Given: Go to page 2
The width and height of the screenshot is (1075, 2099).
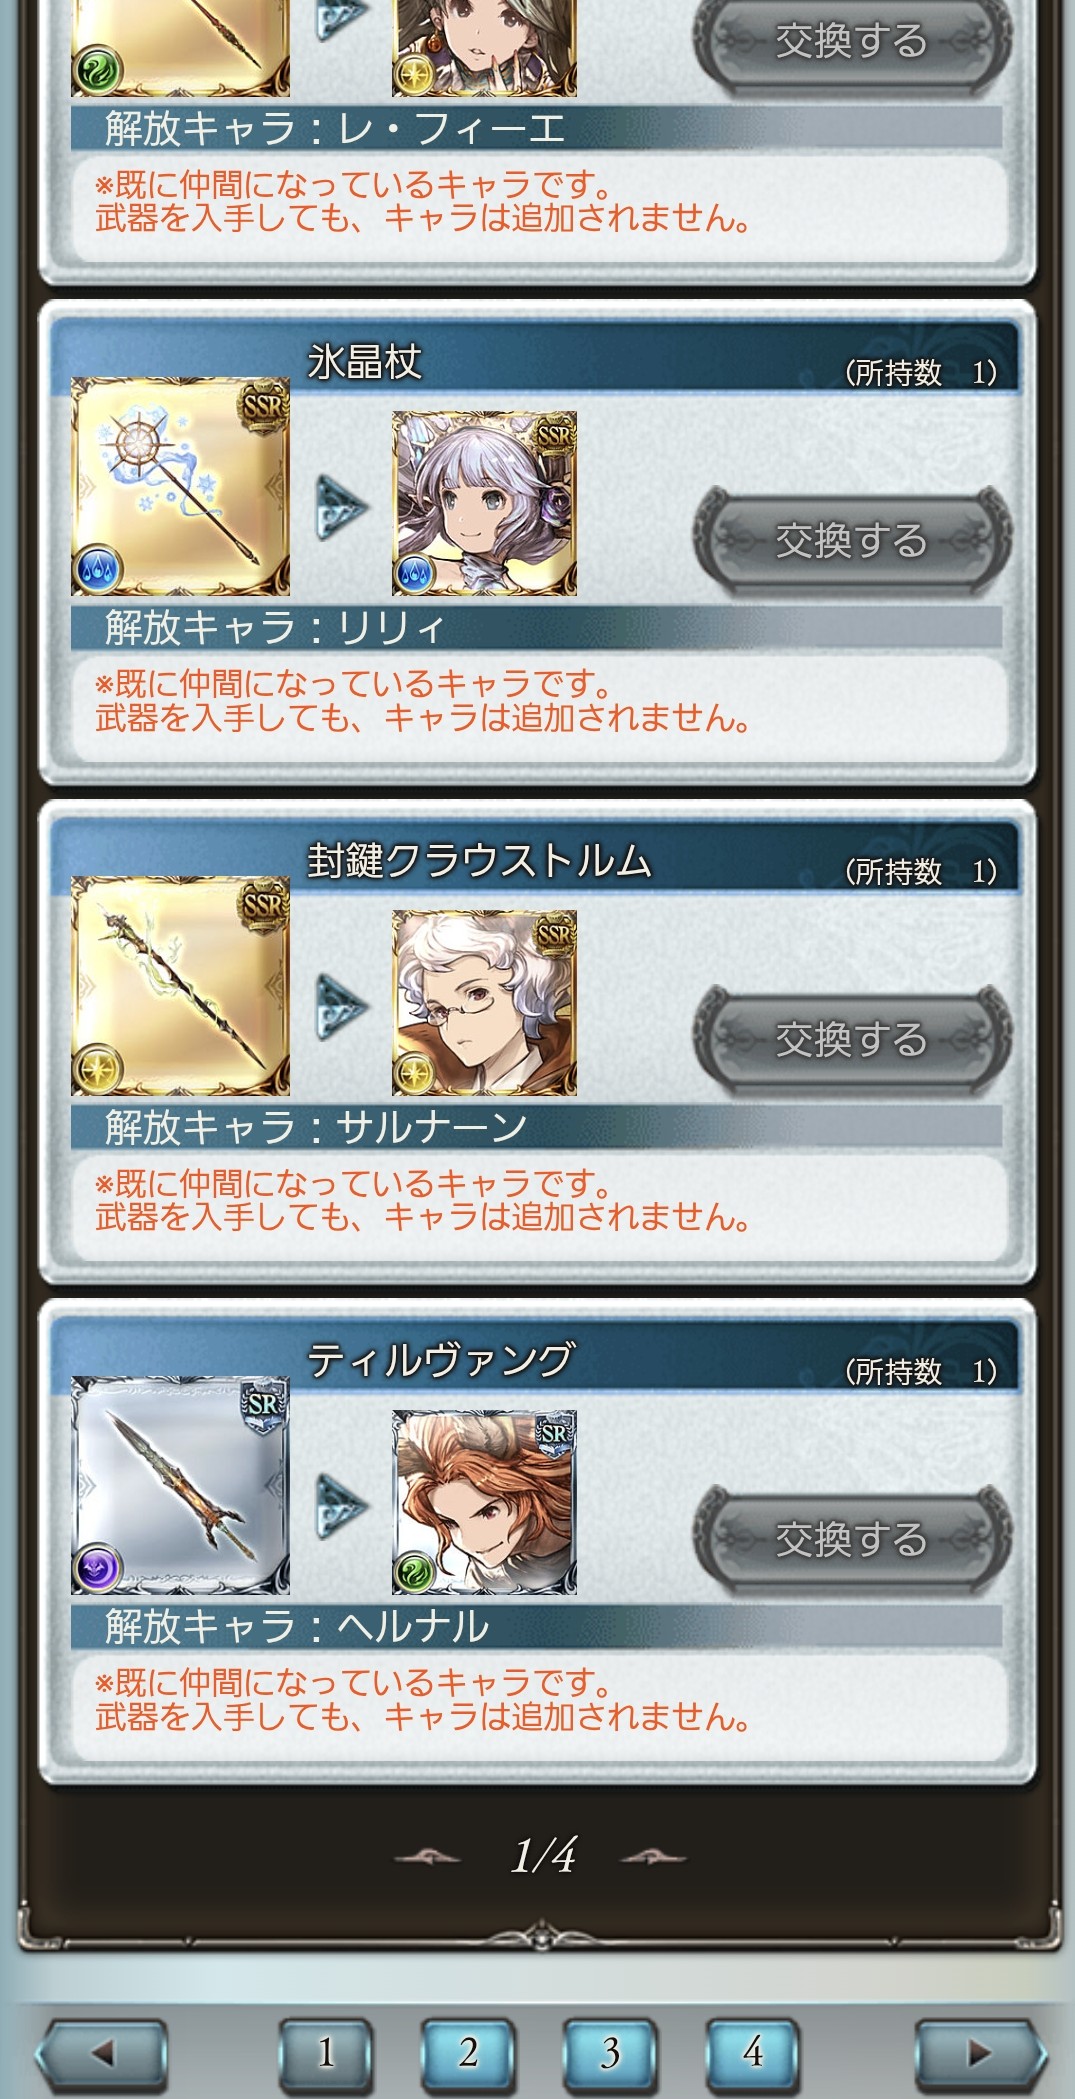Looking at the screenshot, I should click(468, 2052).
